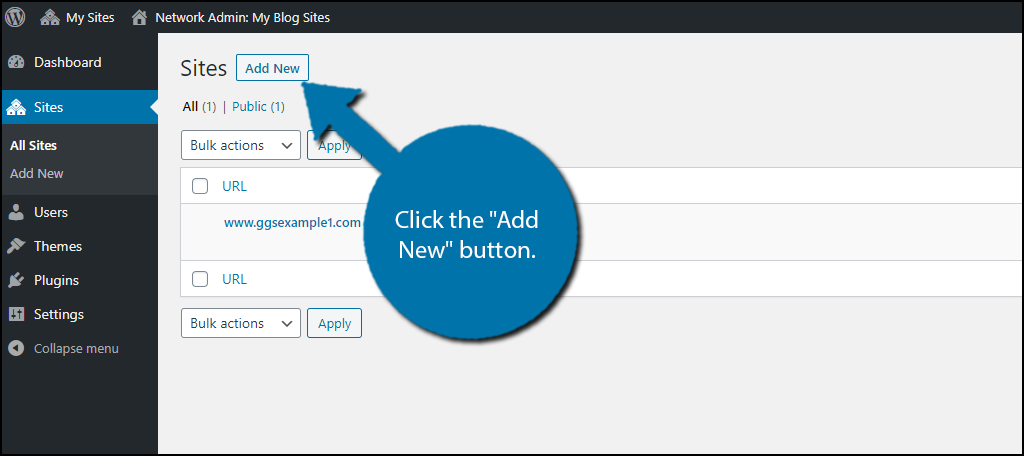Sort by the URL column header
This screenshot has height=456, width=1024.
tap(234, 186)
